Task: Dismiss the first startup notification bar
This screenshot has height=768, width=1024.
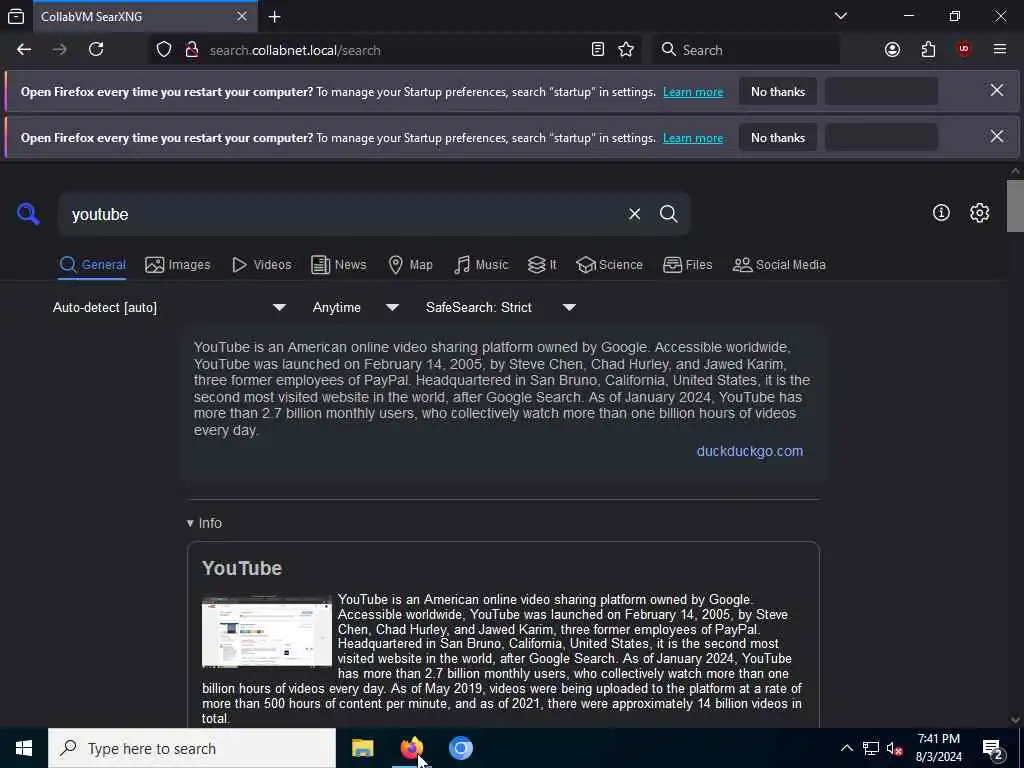Action: coord(997,91)
